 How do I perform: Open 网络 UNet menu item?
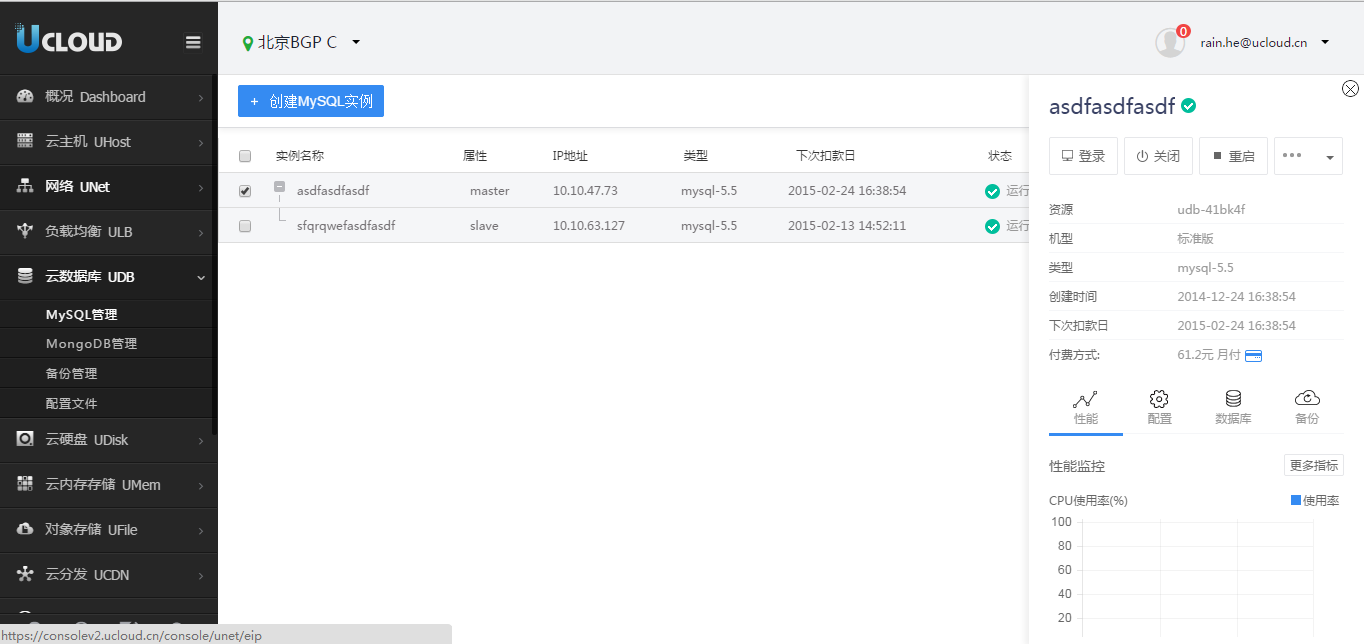click(x=107, y=187)
